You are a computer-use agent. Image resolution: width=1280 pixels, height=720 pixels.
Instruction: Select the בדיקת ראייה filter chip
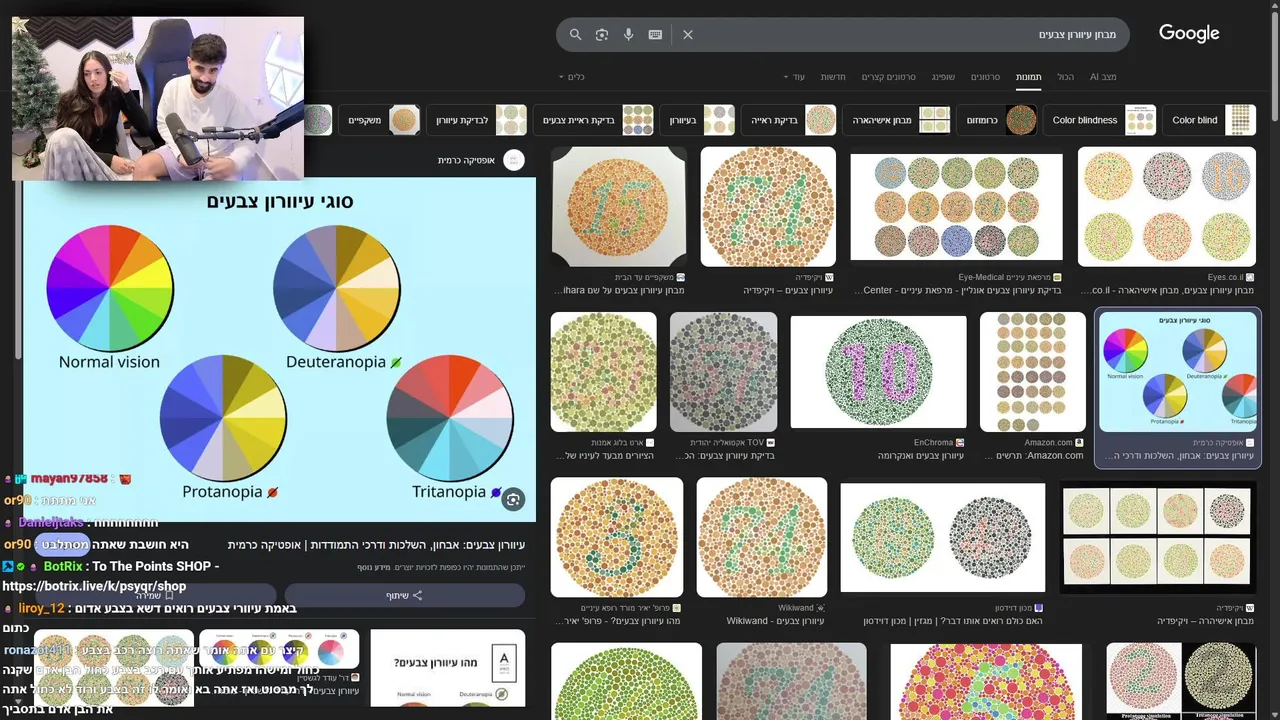coord(789,120)
